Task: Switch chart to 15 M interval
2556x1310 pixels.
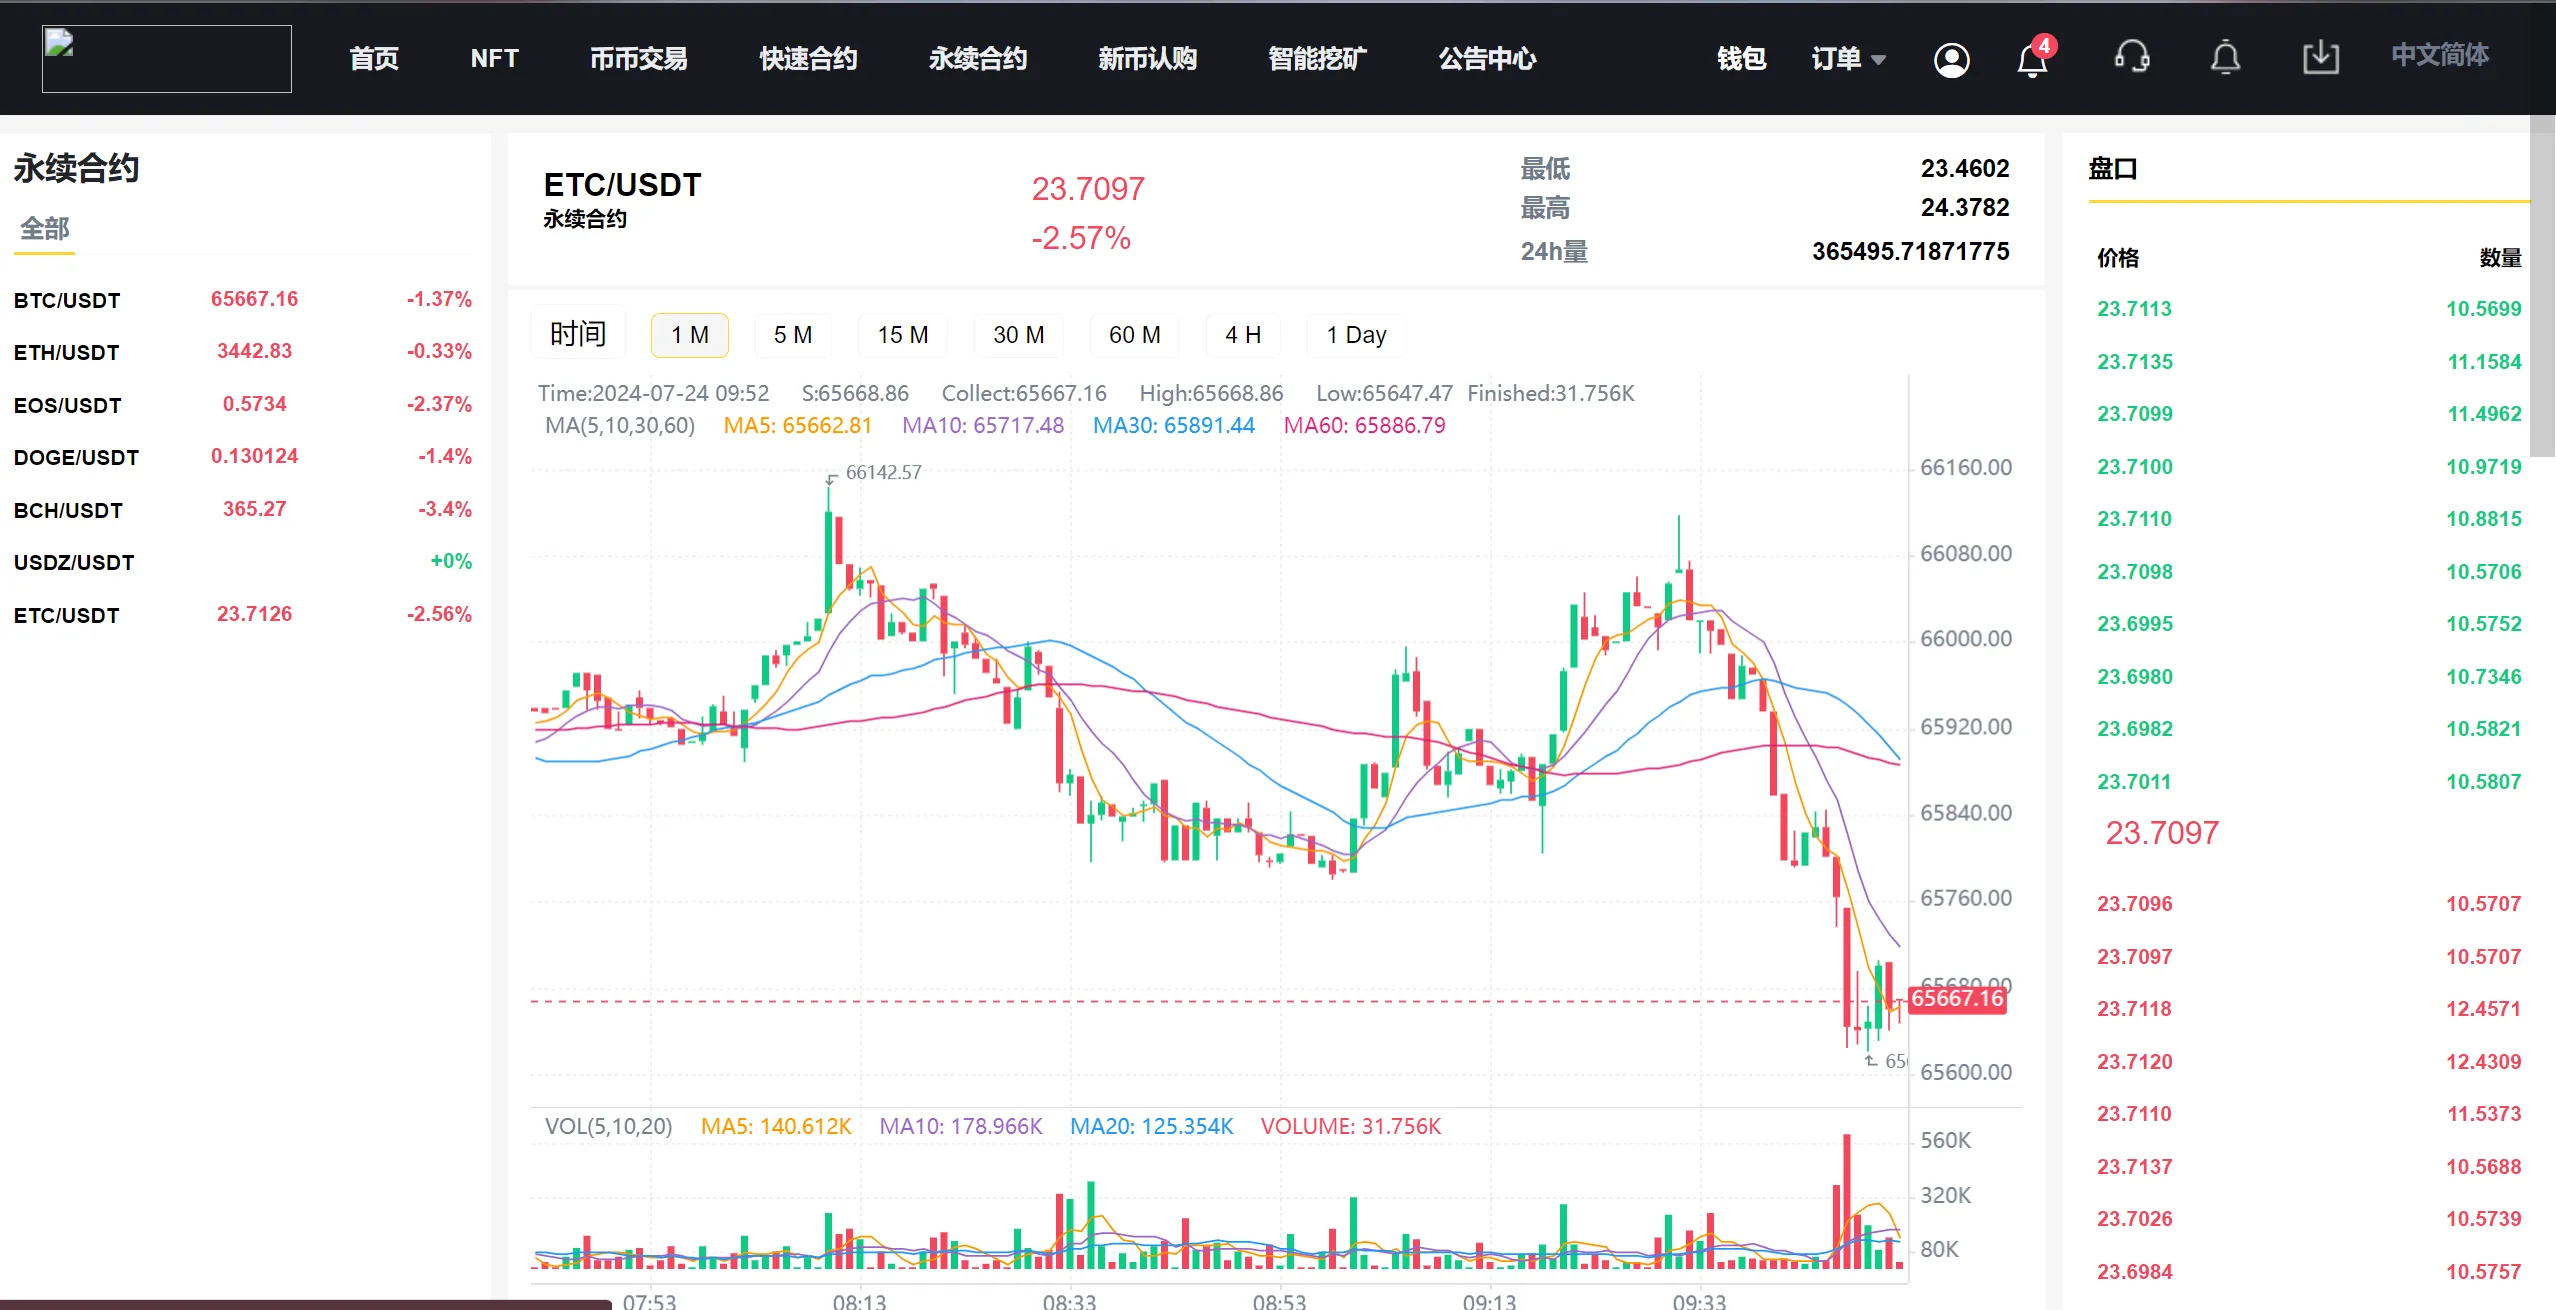Action: pos(903,335)
